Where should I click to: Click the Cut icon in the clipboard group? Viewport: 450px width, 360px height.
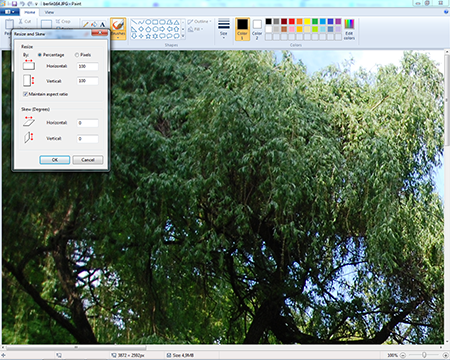coord(20,21)
